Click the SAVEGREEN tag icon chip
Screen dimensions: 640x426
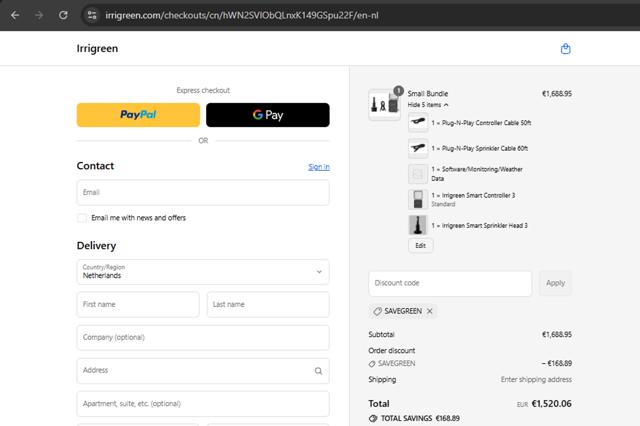(x=378, y=311)
